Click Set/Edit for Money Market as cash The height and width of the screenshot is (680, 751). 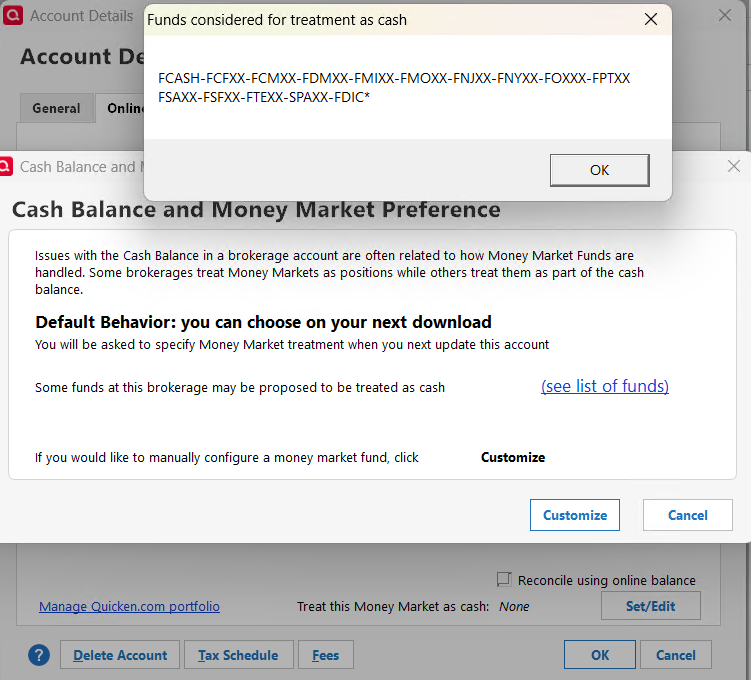[x=650, y=606]
